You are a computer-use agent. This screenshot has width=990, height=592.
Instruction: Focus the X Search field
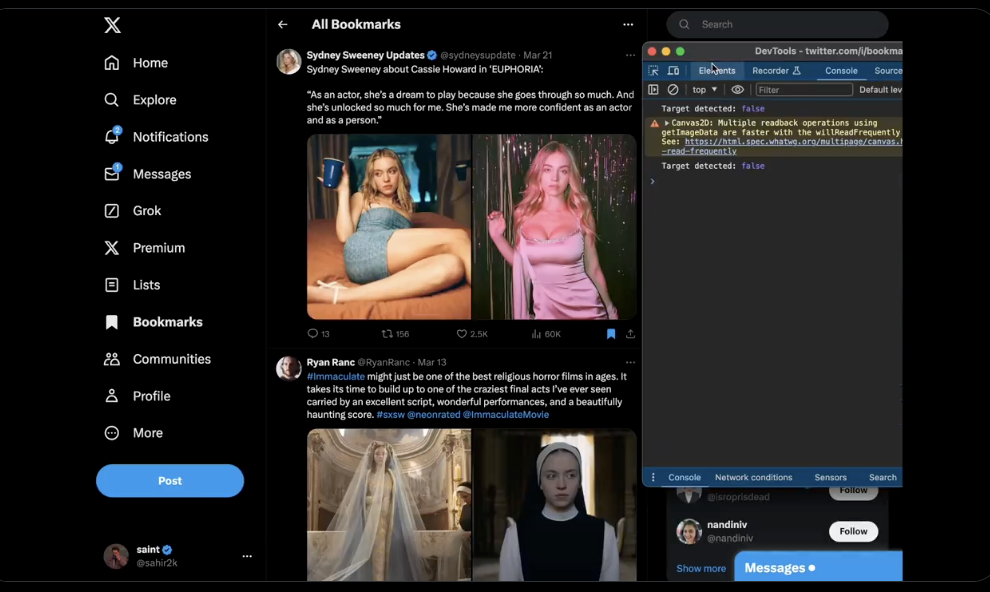(777, 25)
